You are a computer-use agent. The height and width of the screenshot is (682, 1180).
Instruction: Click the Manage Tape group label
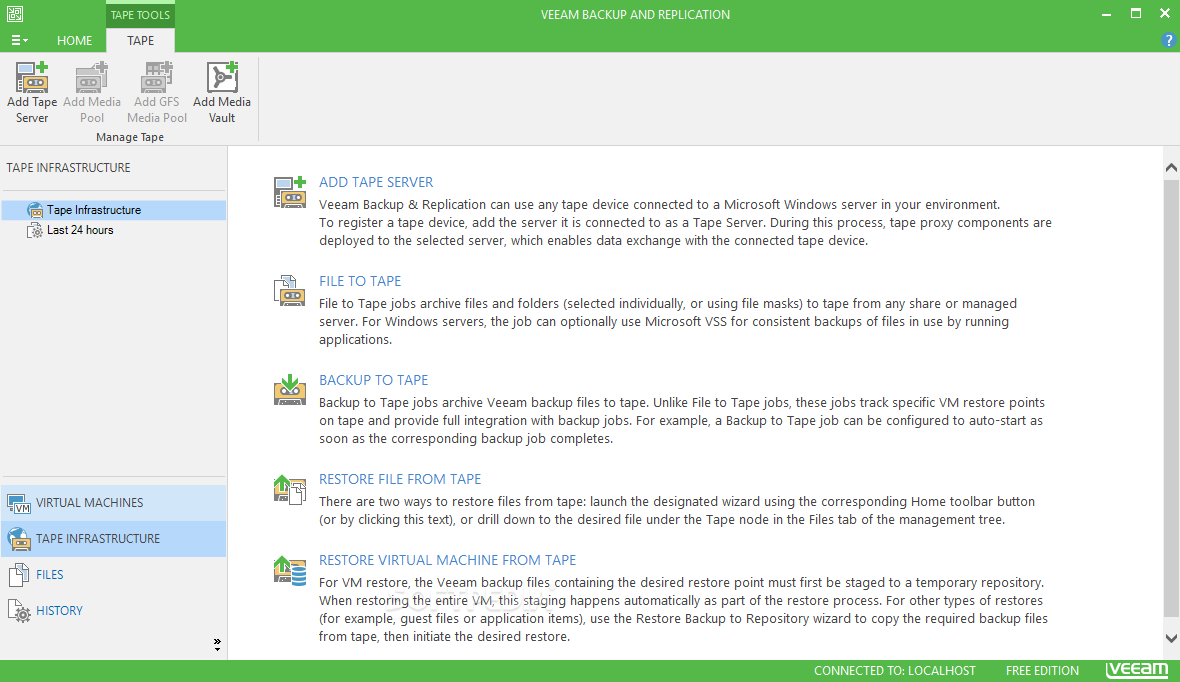tap(129, 137)
